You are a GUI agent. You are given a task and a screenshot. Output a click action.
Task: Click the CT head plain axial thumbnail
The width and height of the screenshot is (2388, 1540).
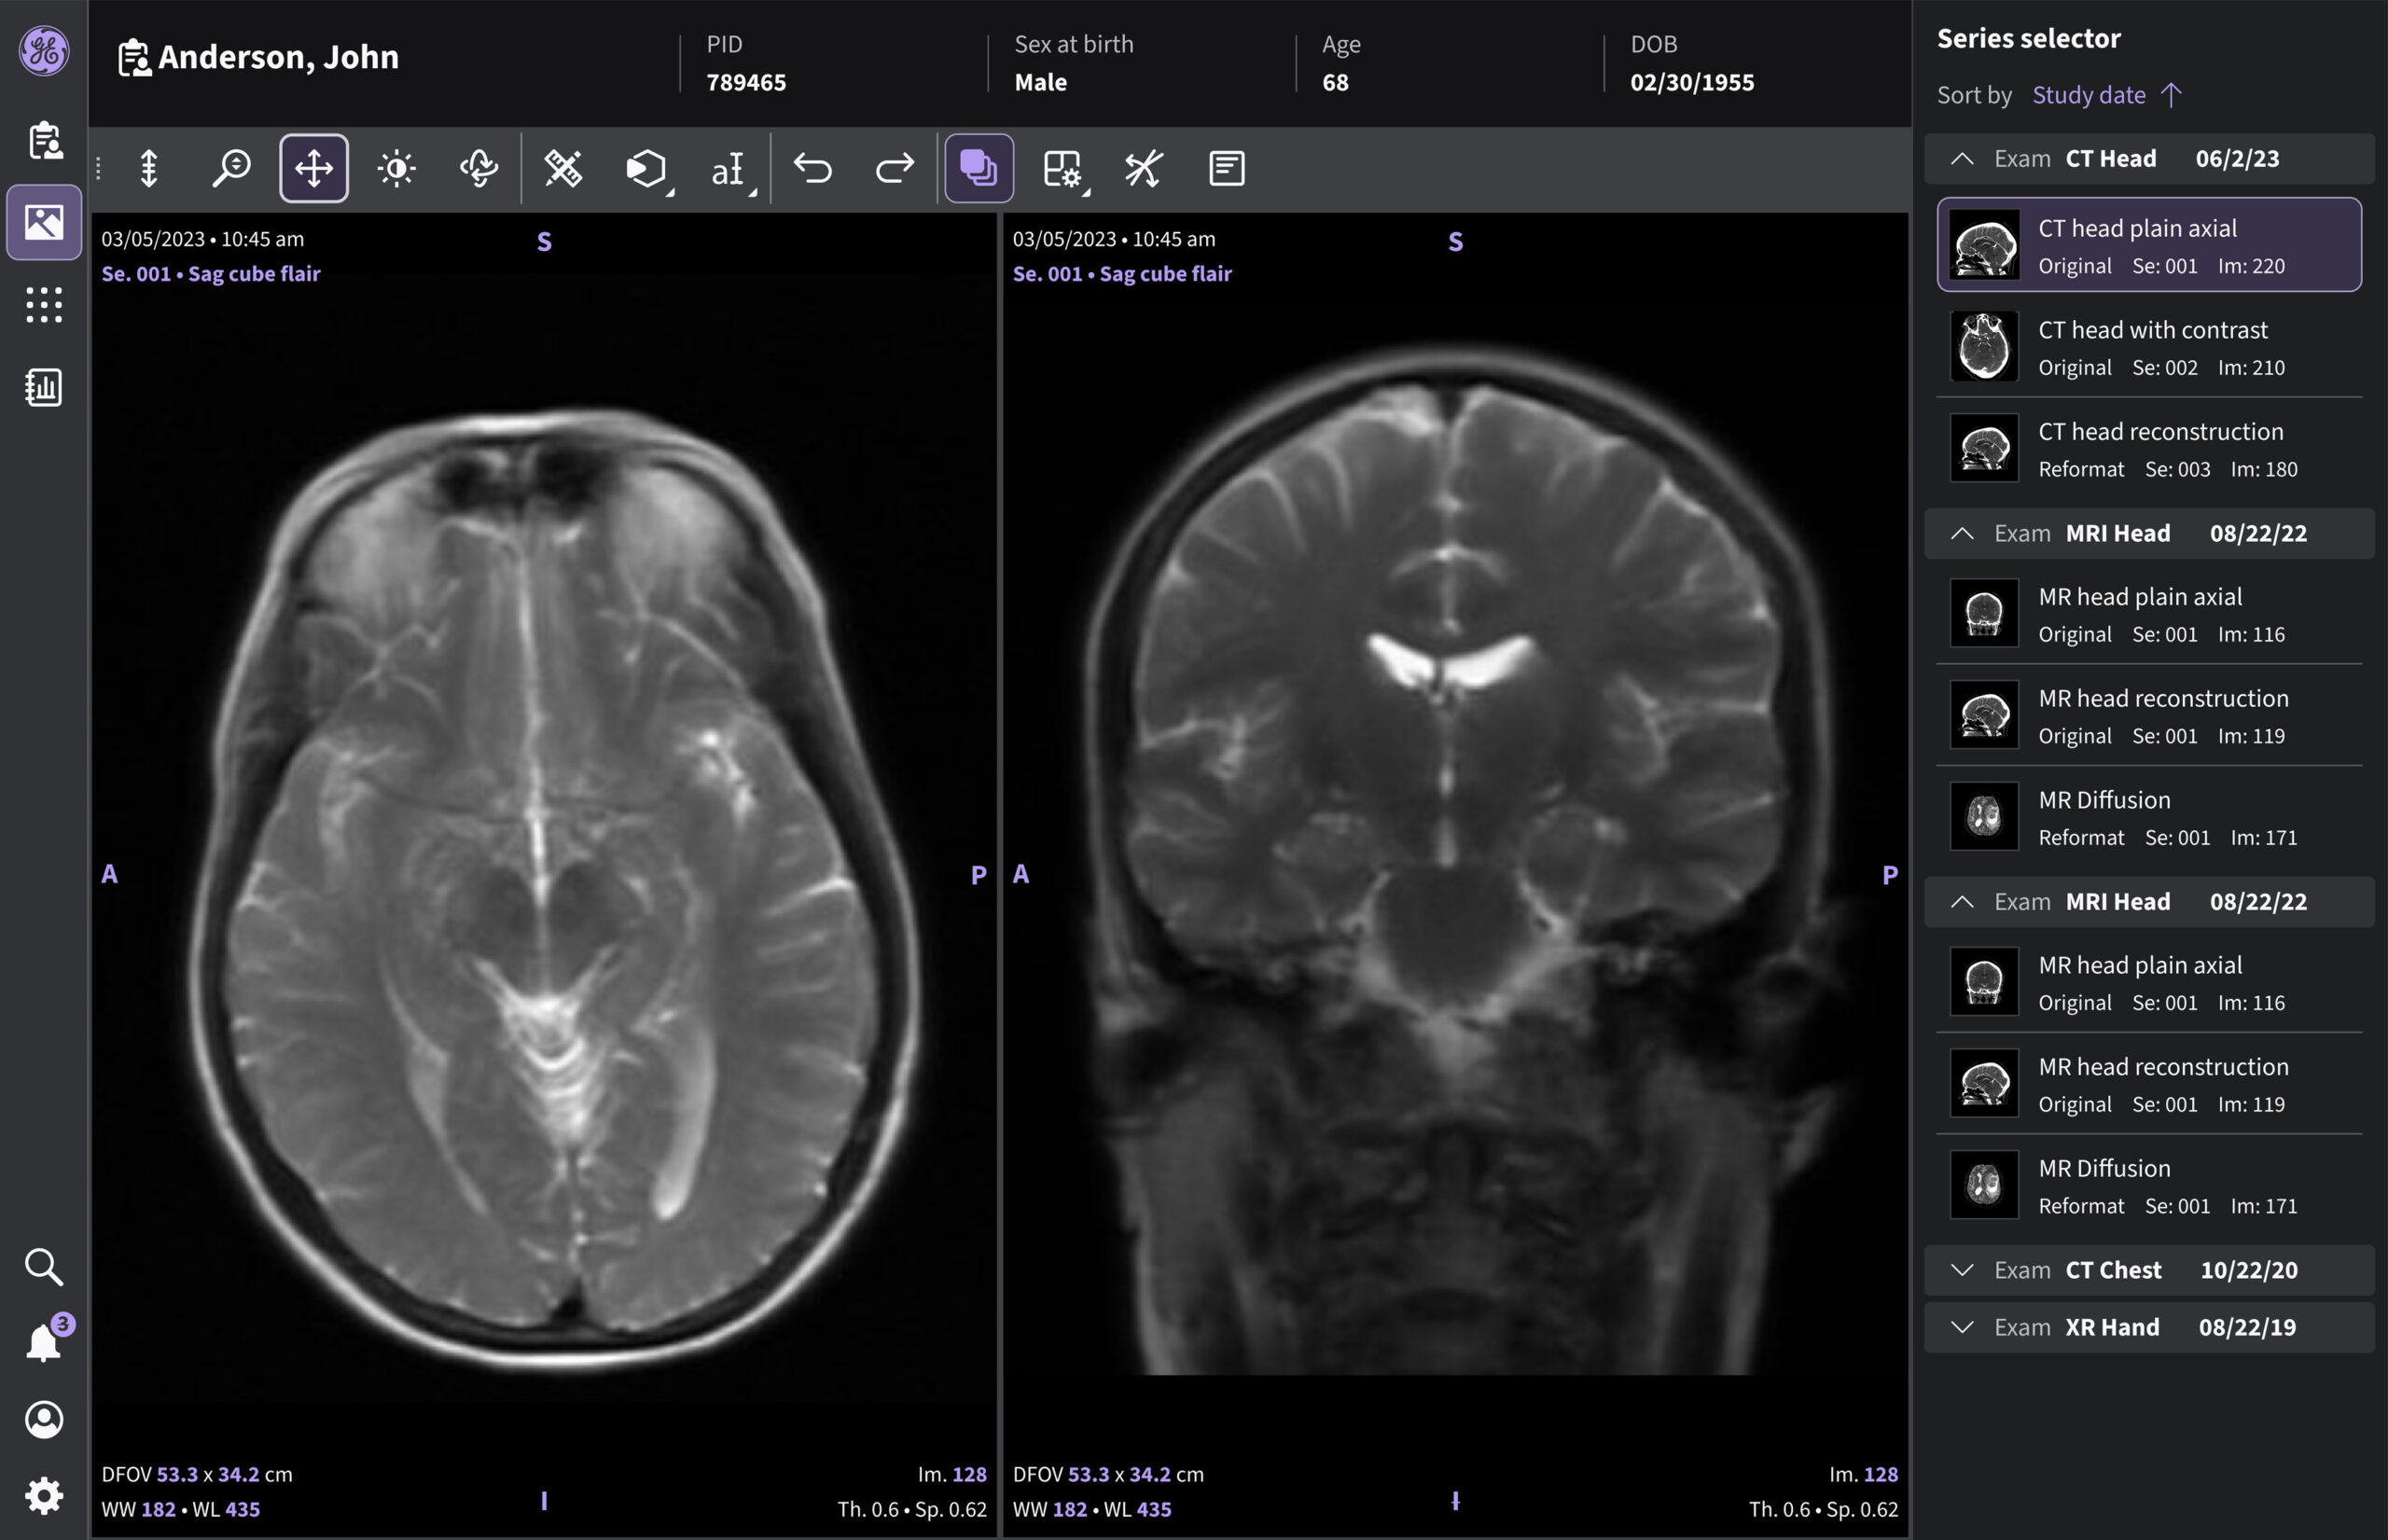1984,245
